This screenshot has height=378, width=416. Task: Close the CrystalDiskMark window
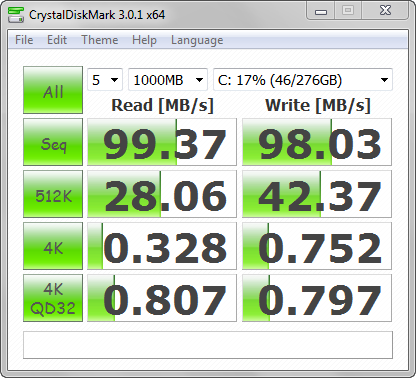[x=385, y=11]
